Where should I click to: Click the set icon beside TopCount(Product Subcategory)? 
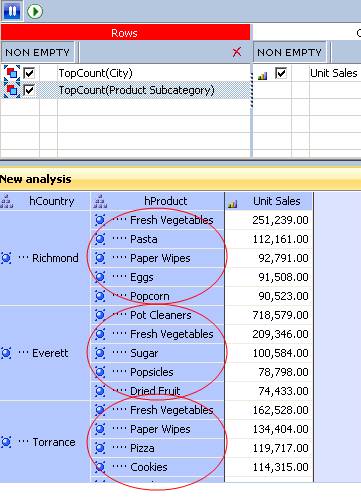(x=12, y=90)
